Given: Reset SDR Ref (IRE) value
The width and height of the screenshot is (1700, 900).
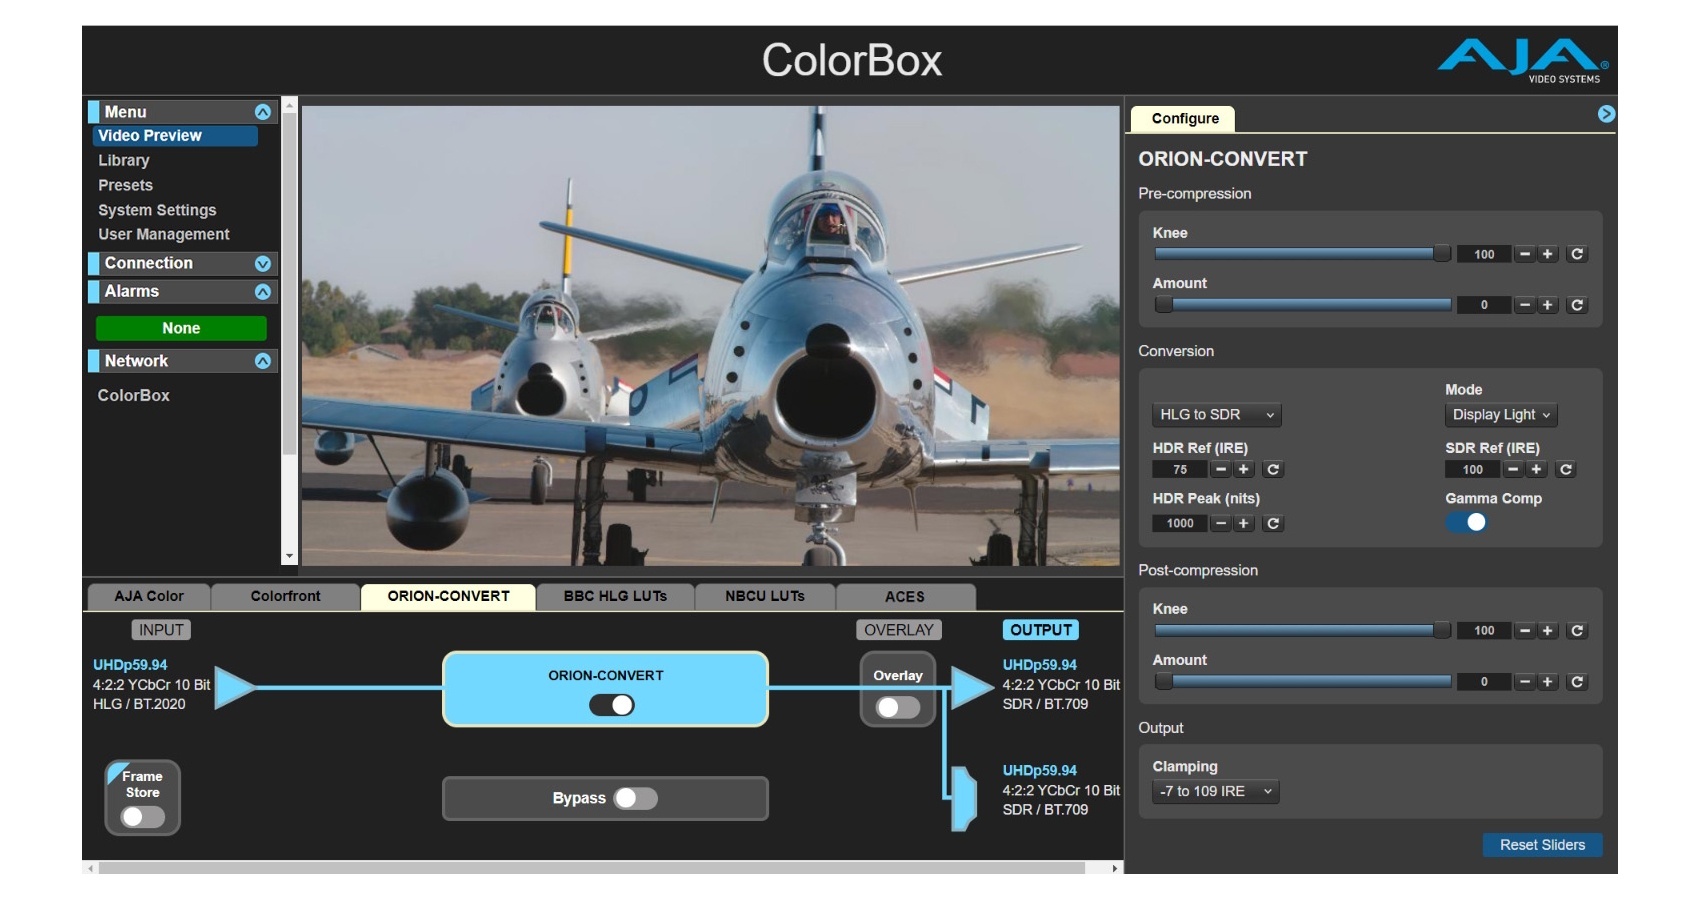Looking at the screenshot, I should 1566,469.
